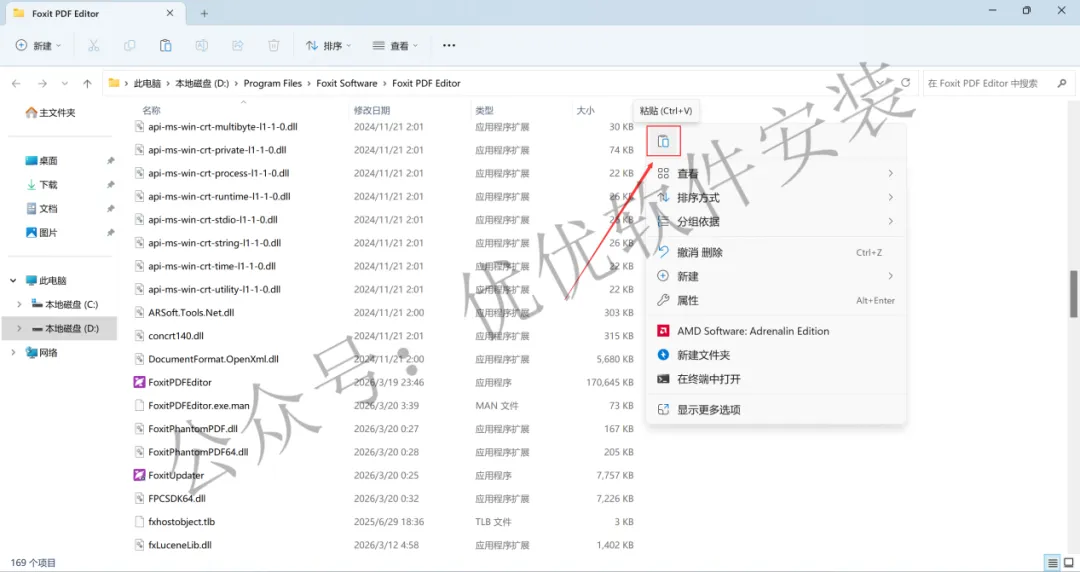
Task: Choose Show more options (显示更多选项)
Action: pos(776,410)
